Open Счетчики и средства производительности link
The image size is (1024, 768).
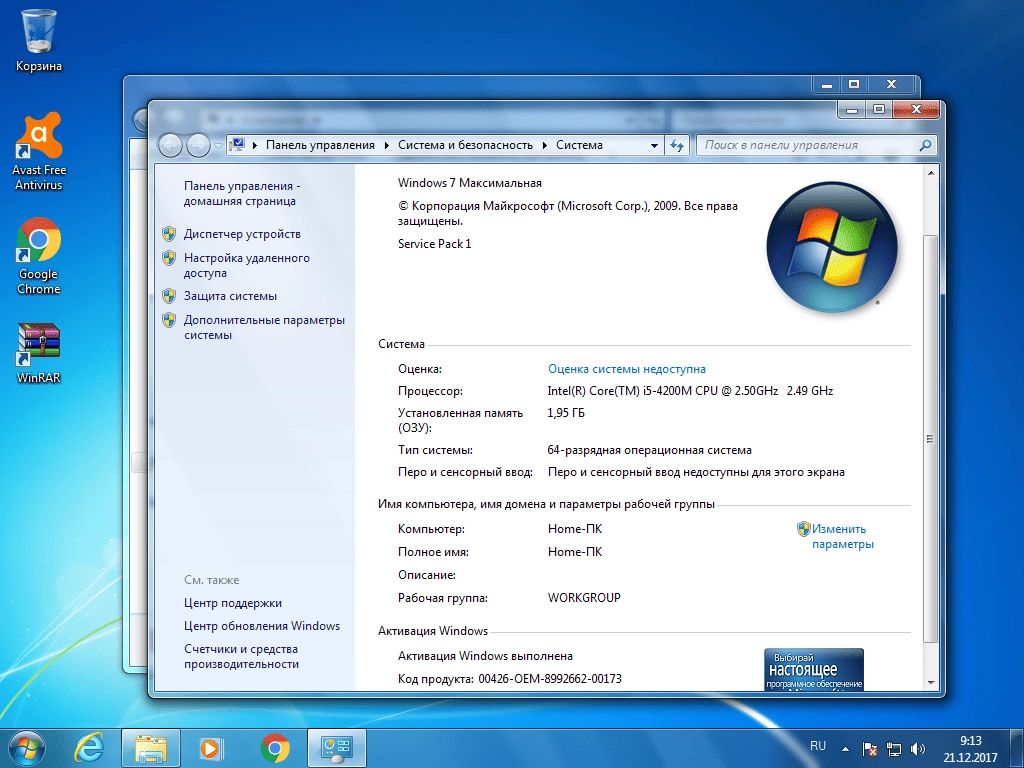[x=241, y=656]
